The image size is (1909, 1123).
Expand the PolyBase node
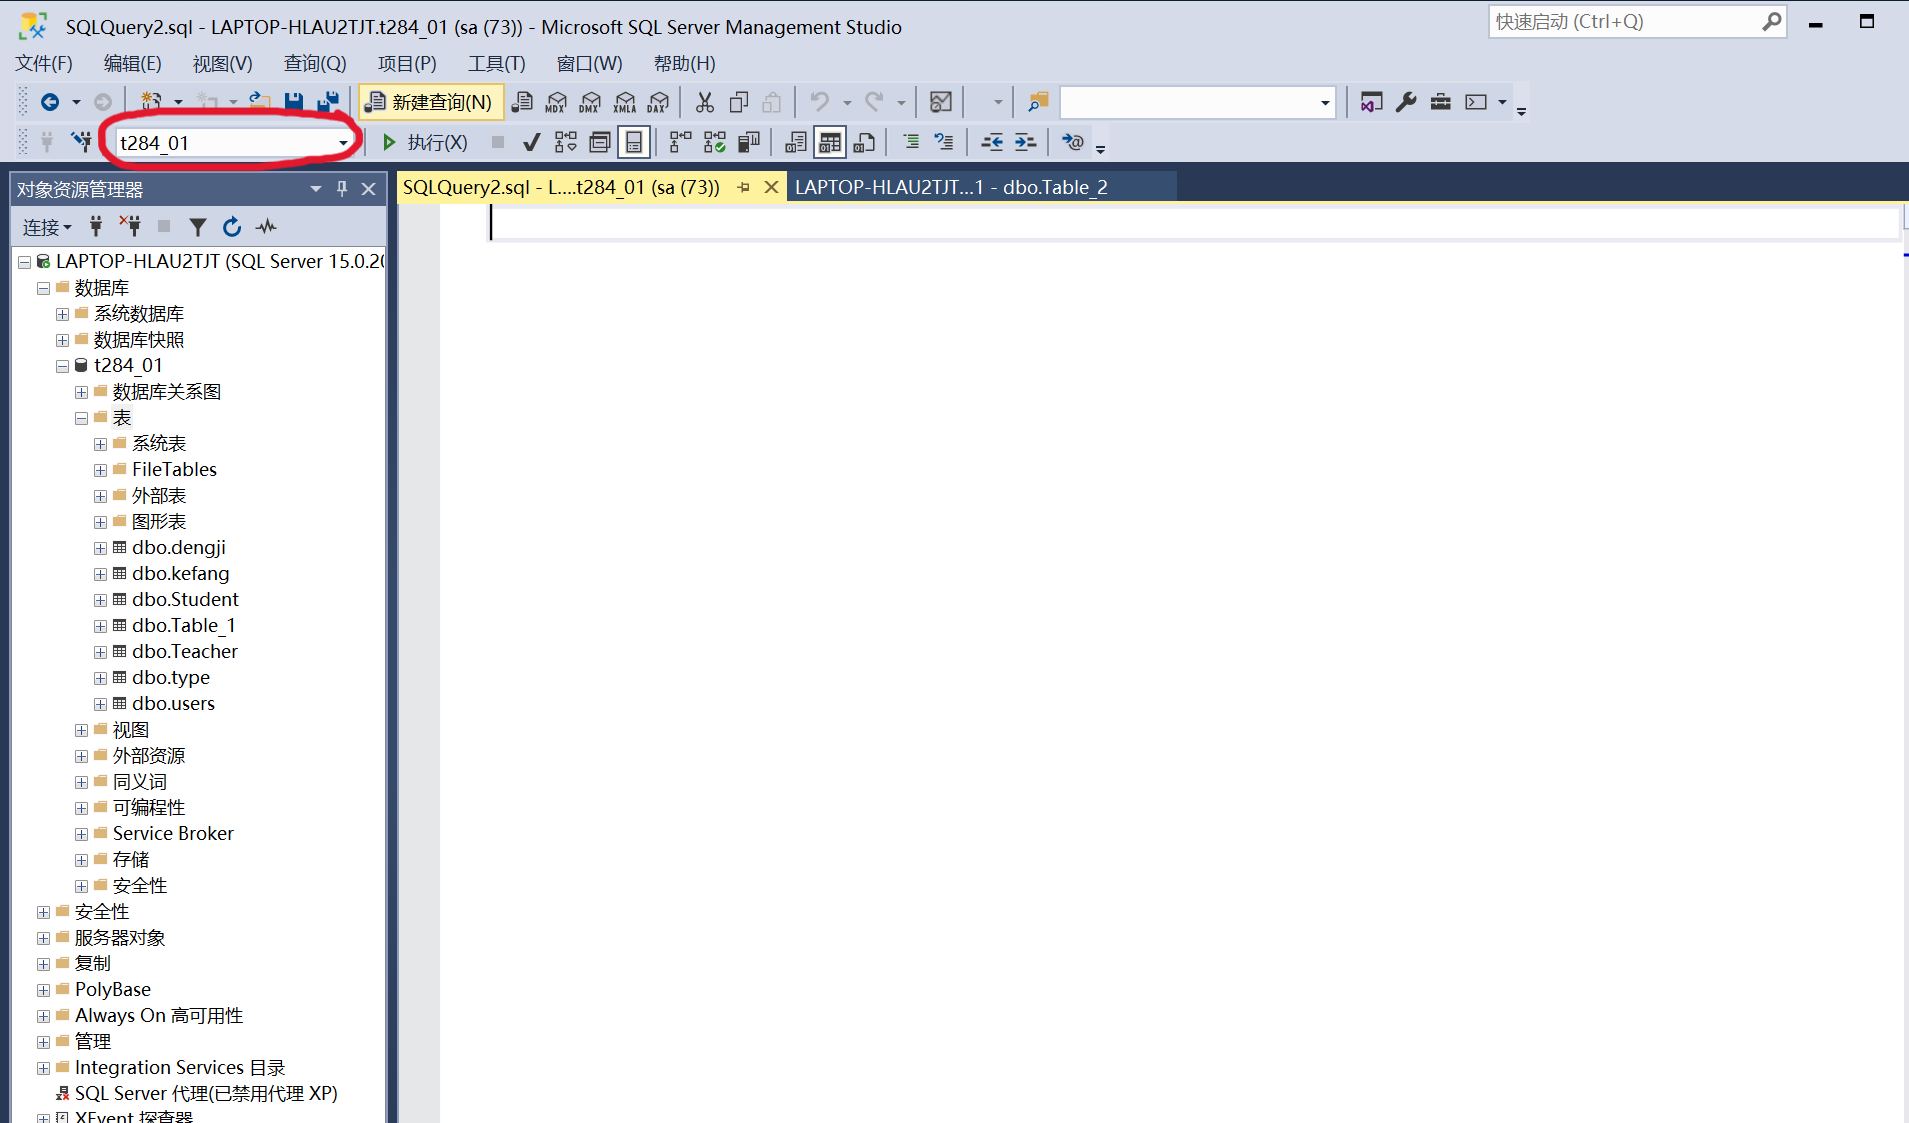pyautogui.click(x=43, y=990)
